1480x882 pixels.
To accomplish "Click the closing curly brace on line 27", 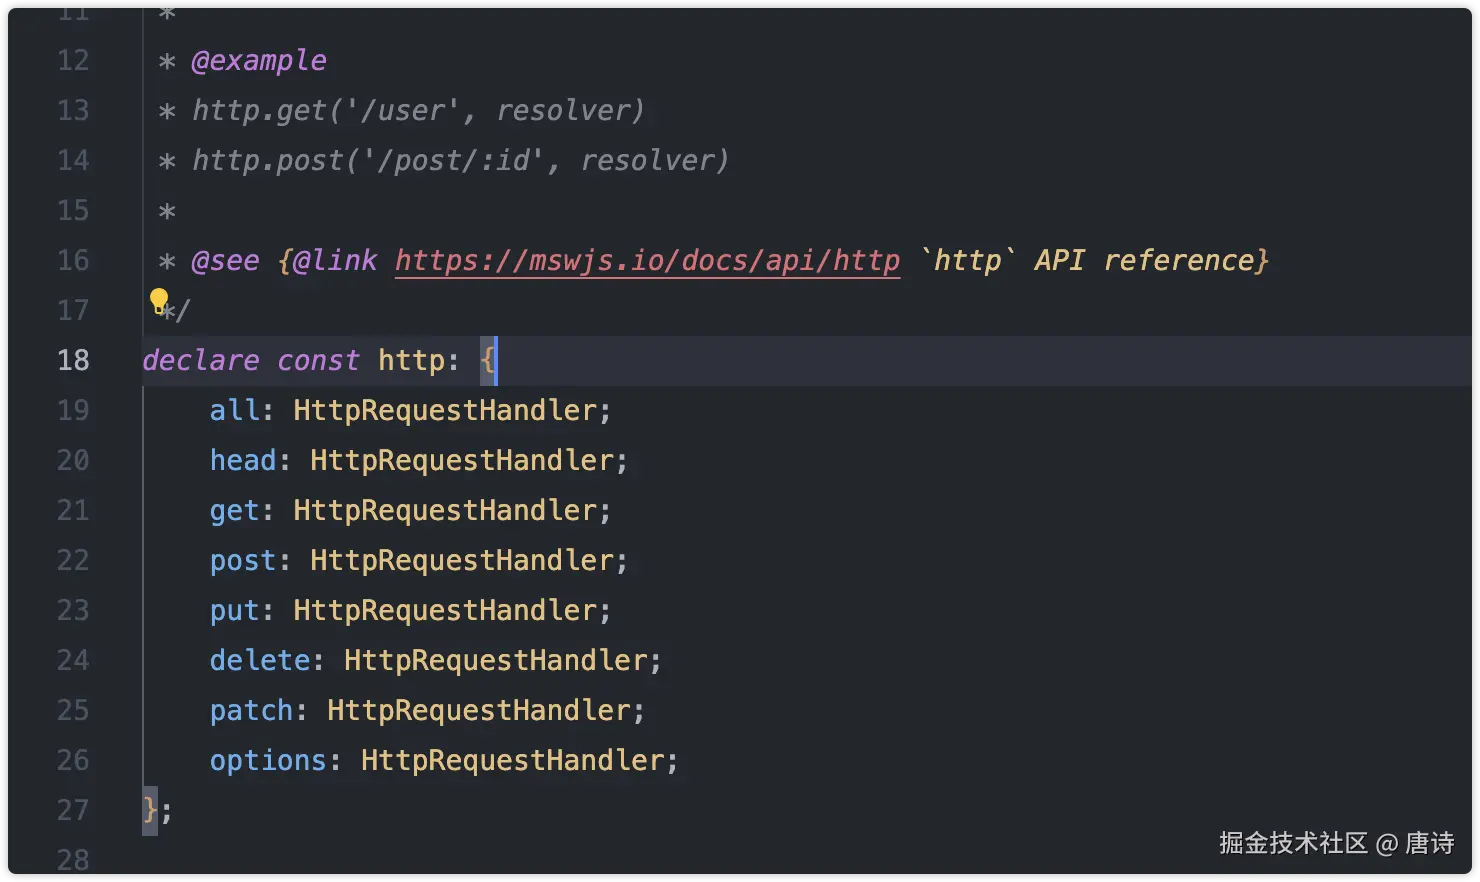I will pyautogui.click(x=150, y=810).
